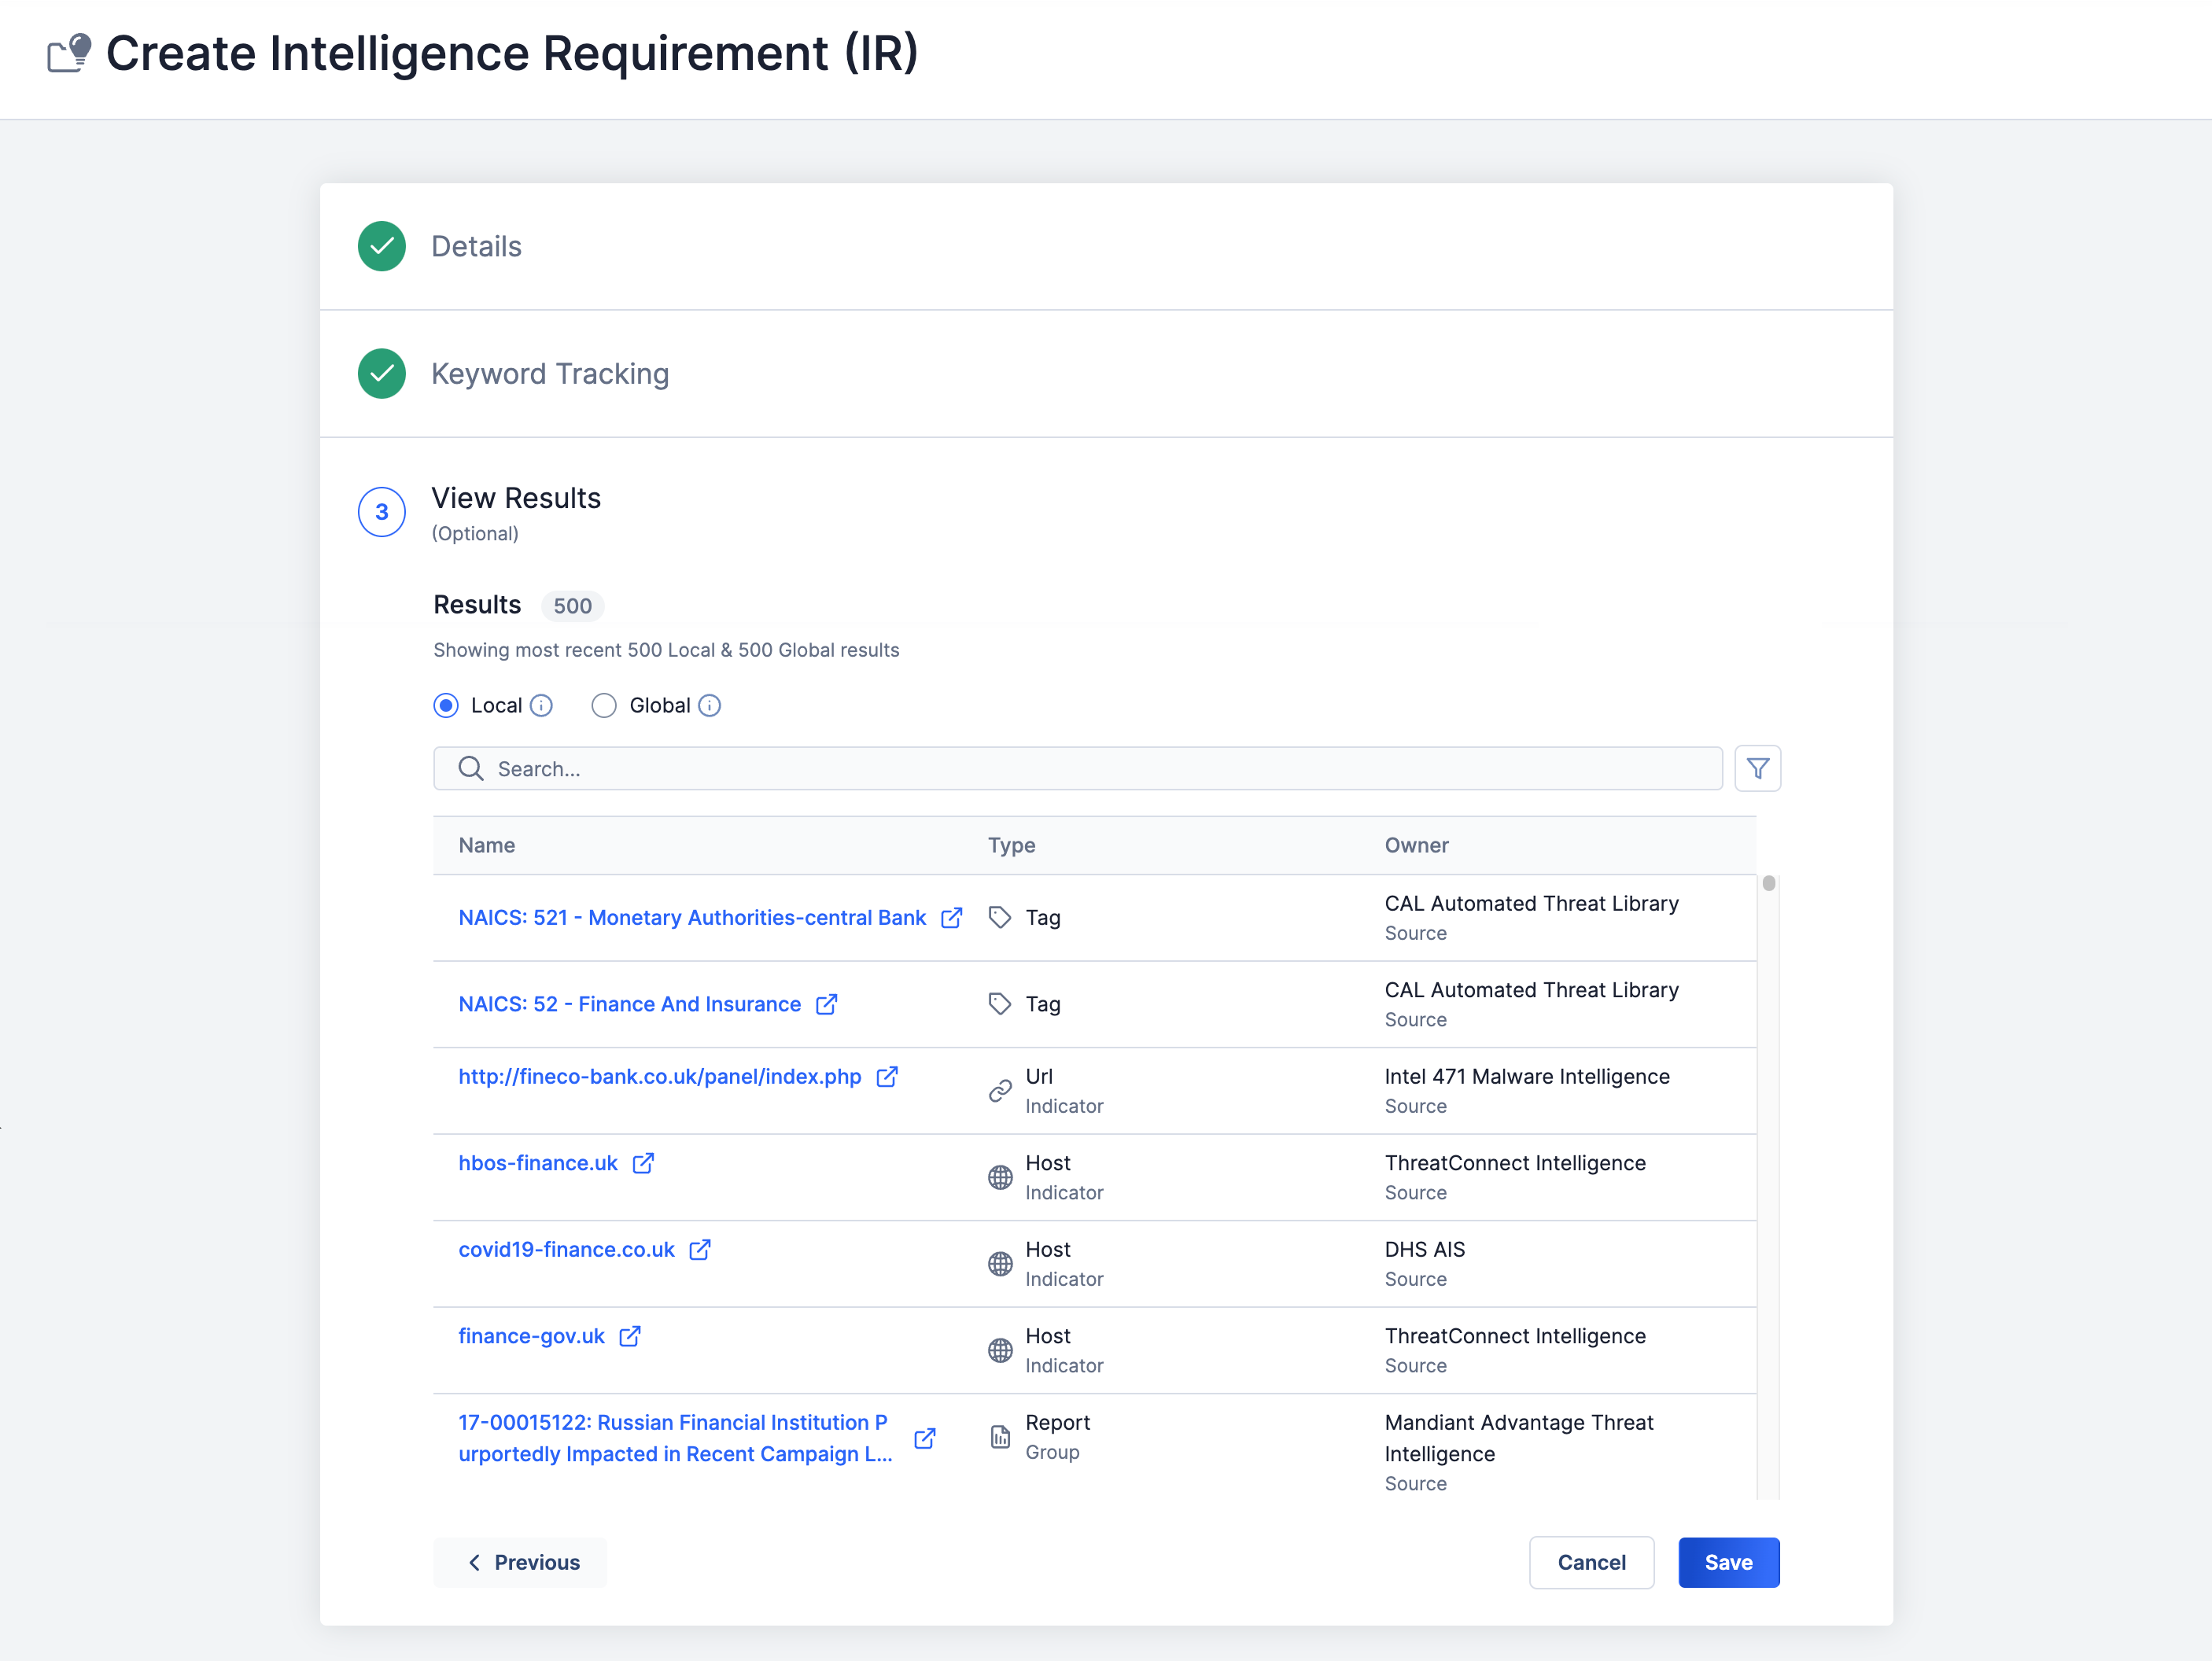Click Report icon on Russian Financial Institution row
Screen dimensions: 2212x1661
1000,1437
